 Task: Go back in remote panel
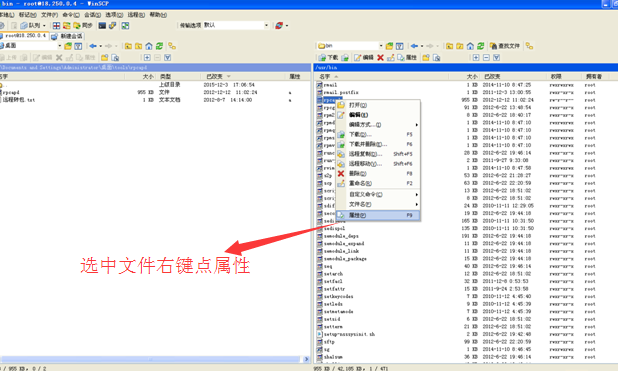(414, 46)
